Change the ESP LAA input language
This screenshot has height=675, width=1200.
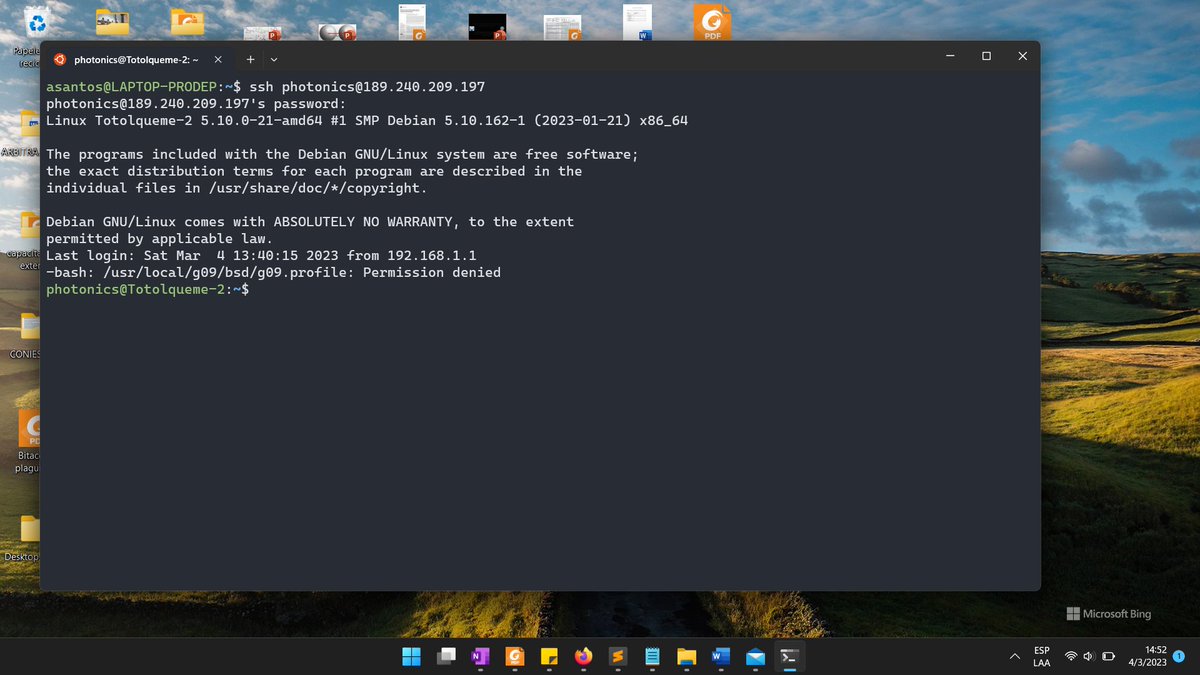tap(1042, 656)
